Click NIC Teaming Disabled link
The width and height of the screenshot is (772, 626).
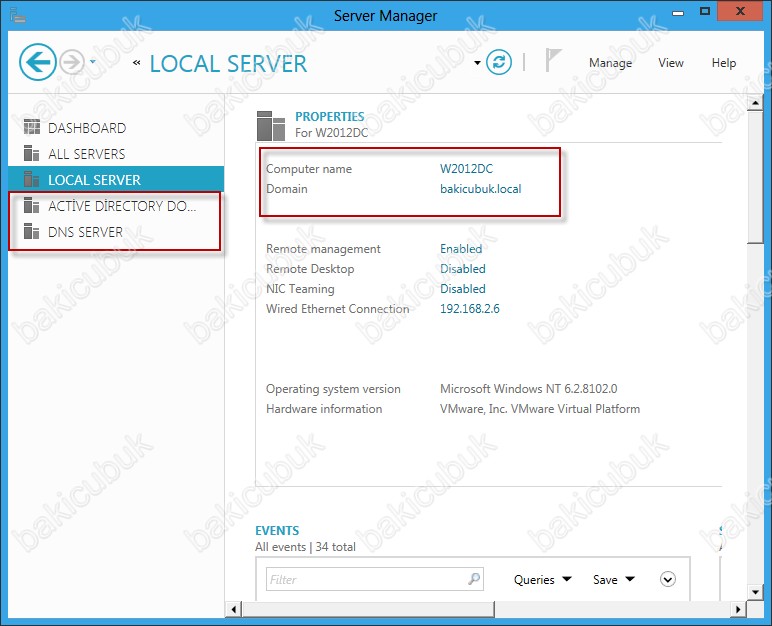pos(463,289)
